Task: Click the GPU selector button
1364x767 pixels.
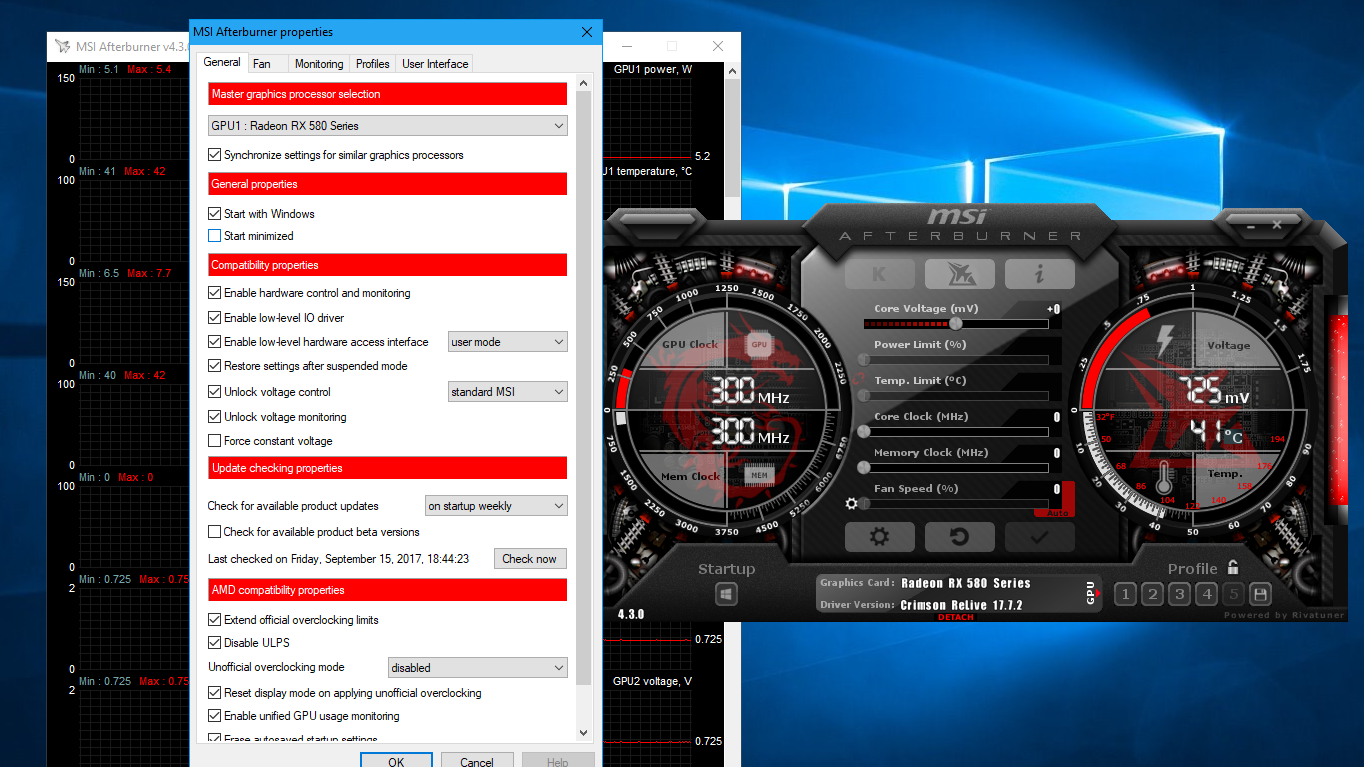Action: (x=1091, y=593)
